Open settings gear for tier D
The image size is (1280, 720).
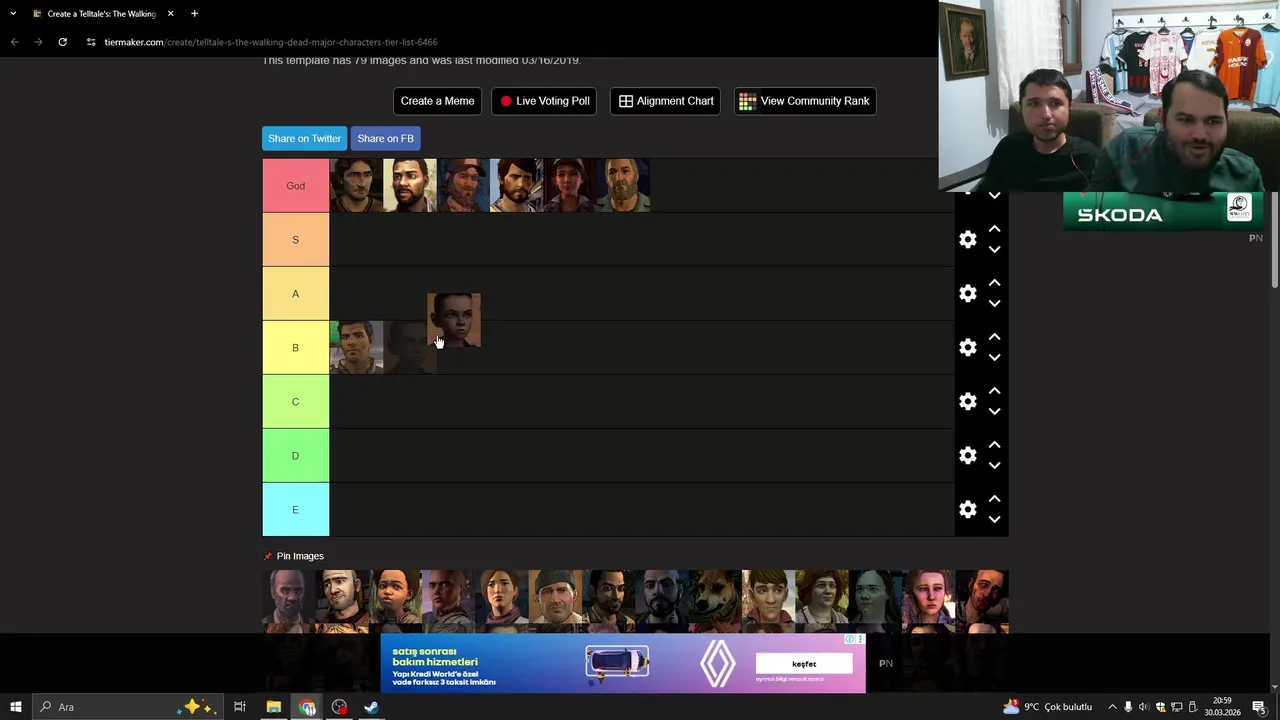[967, 456]
